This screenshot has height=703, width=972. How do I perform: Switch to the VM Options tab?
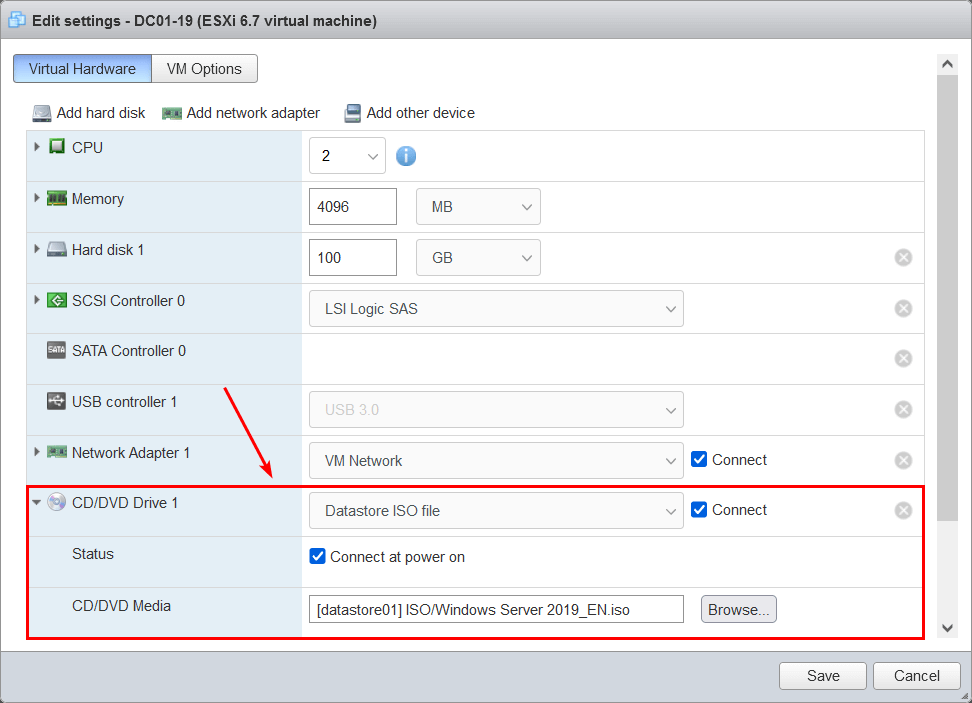tap(205, 69)
